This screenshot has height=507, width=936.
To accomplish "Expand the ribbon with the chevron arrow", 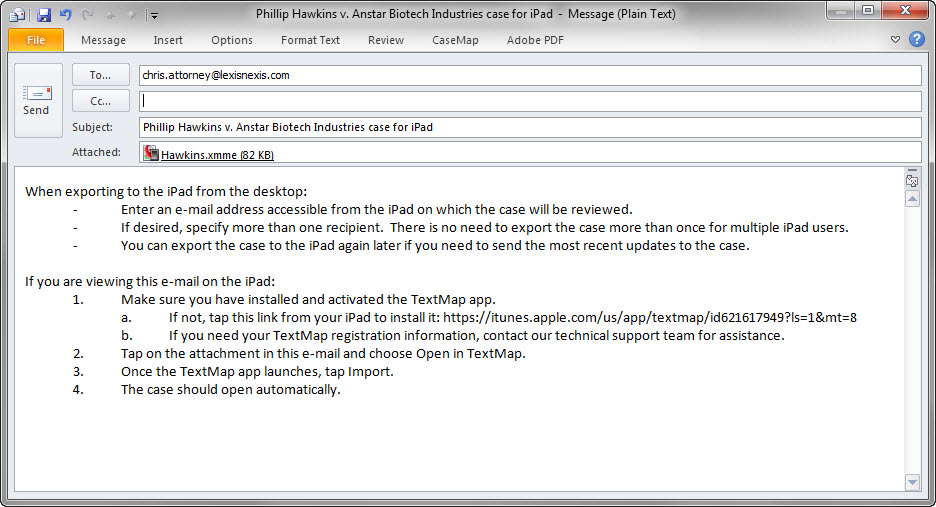I will [x=895, y=39].
